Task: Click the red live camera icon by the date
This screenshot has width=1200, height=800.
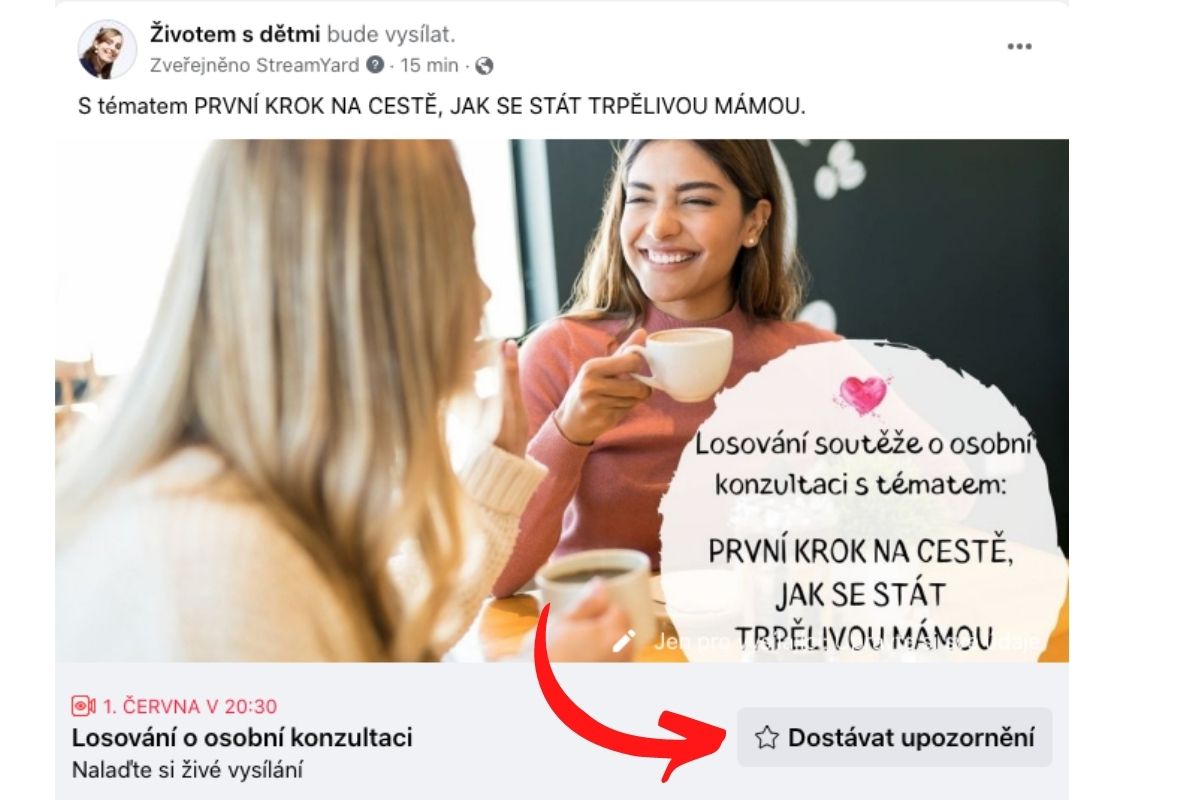Action: coord(84,706)
